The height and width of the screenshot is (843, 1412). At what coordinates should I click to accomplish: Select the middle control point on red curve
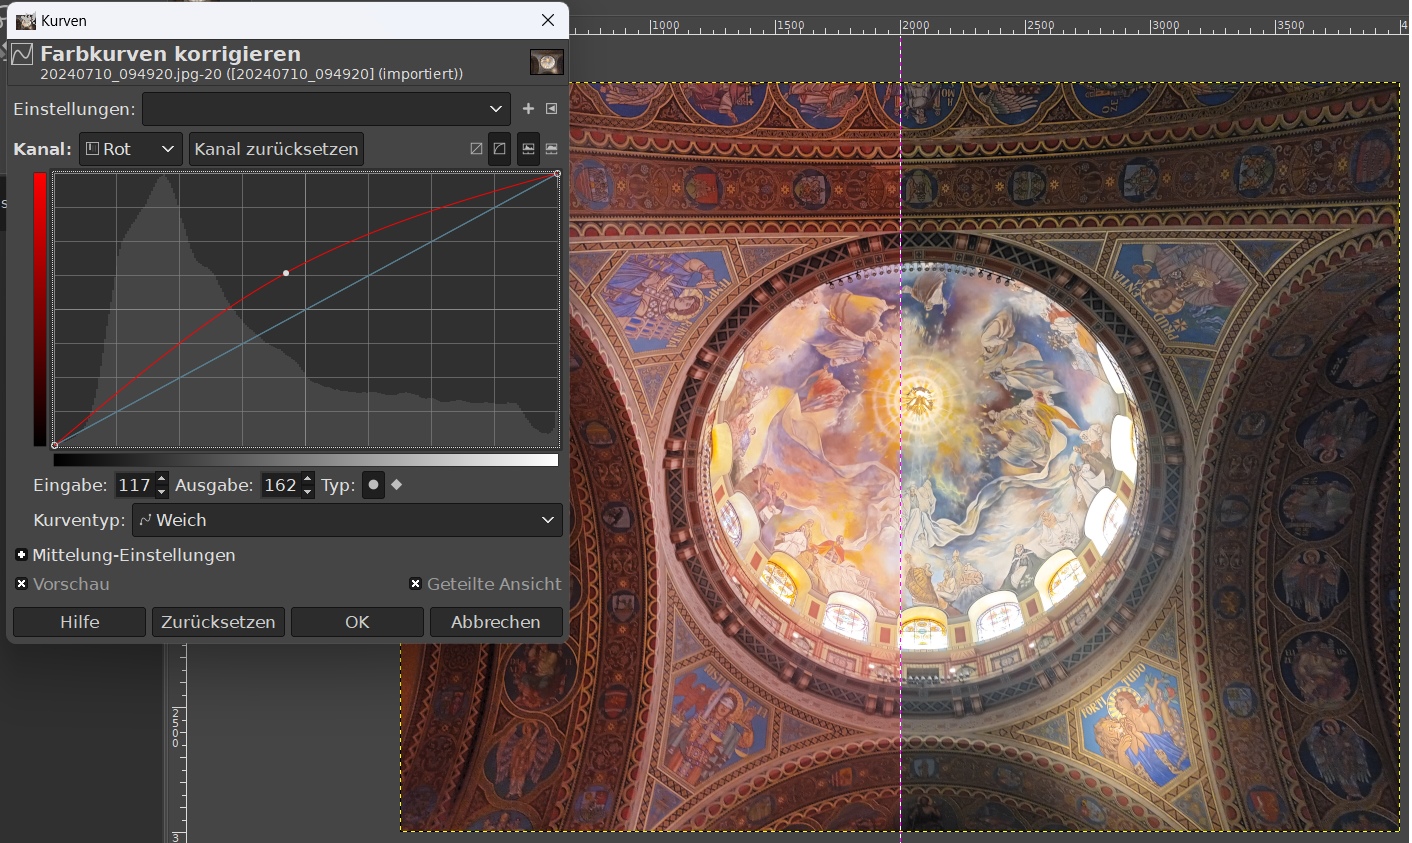tap(286, 273)
